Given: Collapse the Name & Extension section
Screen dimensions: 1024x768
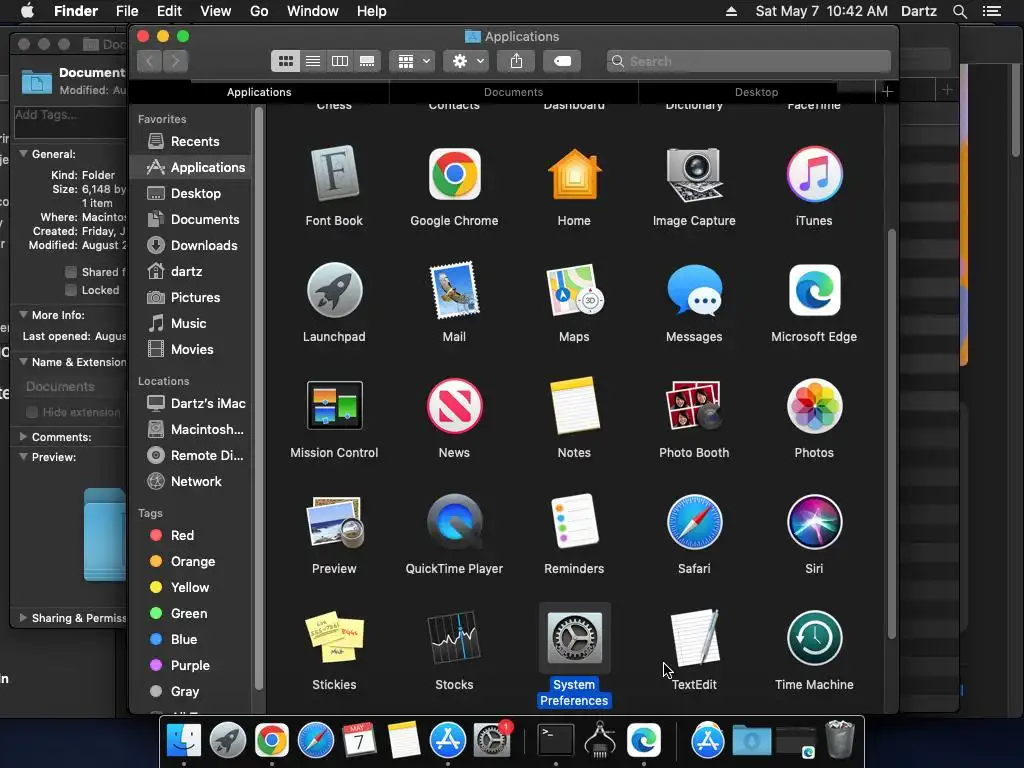Looking at the screenshot, I should pos(24,362).
